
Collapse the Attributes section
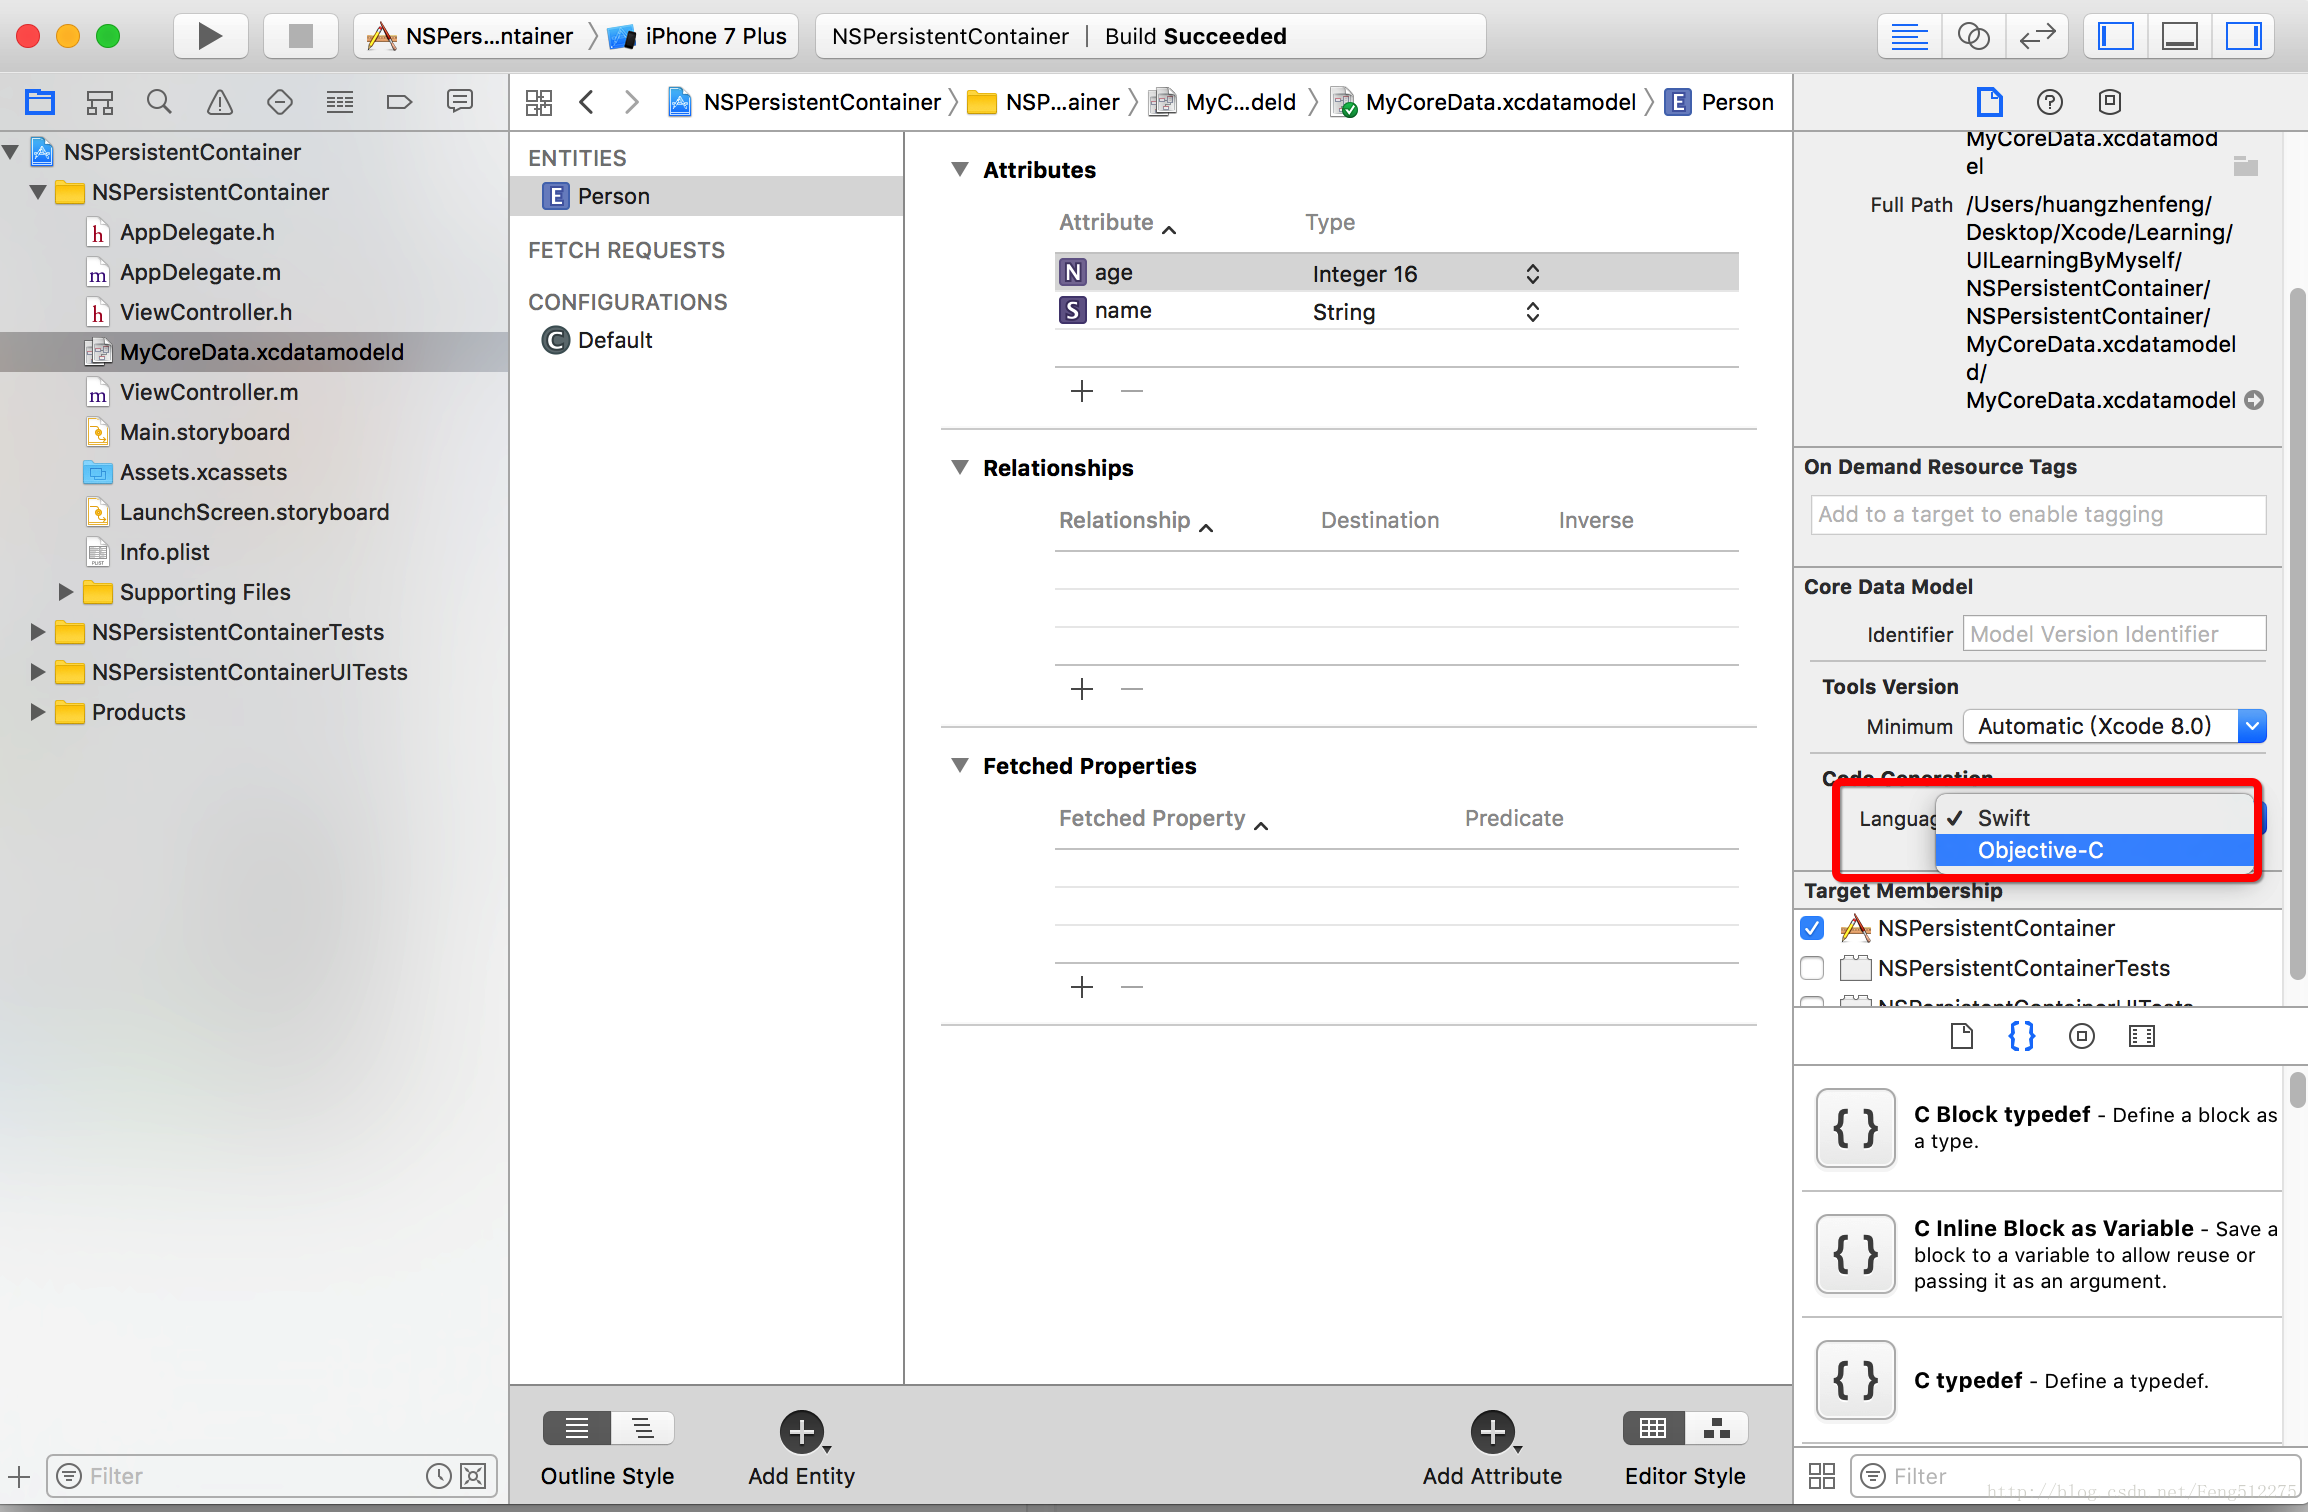[960, 169]
